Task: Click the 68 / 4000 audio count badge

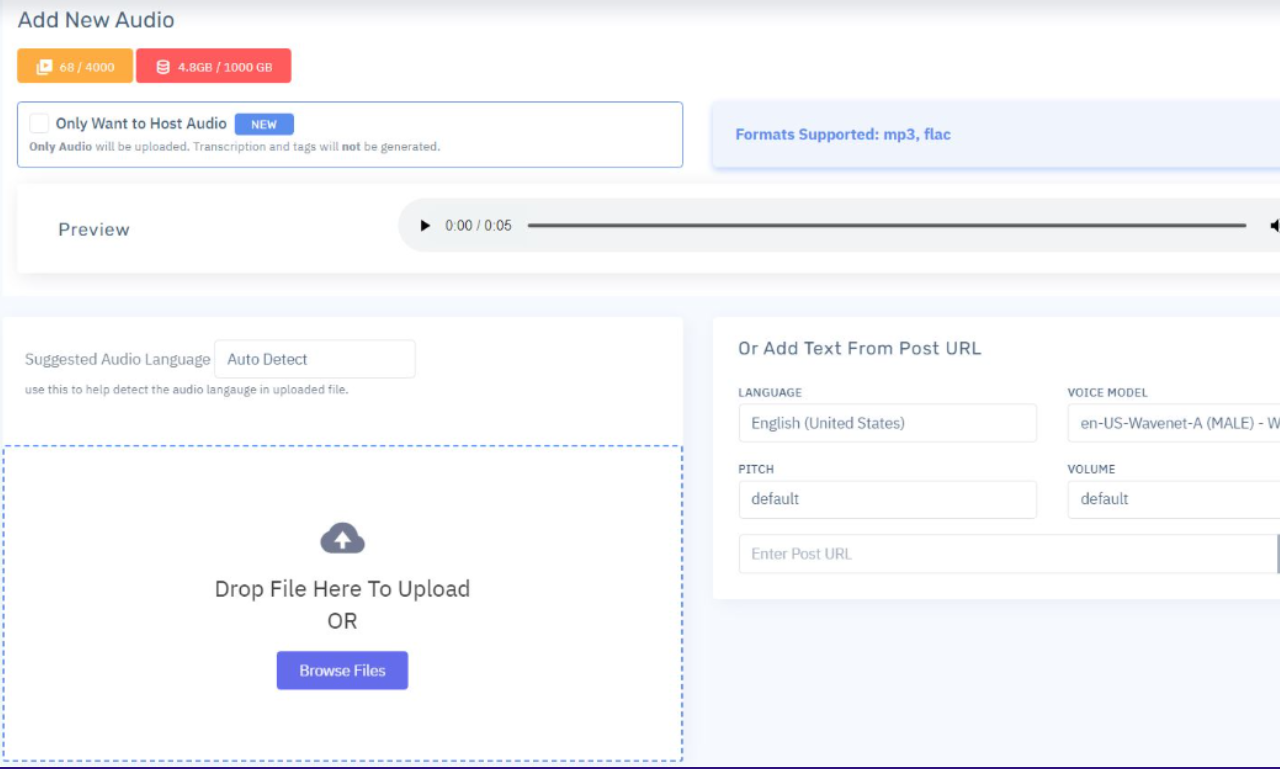Action: coord(75,66)
